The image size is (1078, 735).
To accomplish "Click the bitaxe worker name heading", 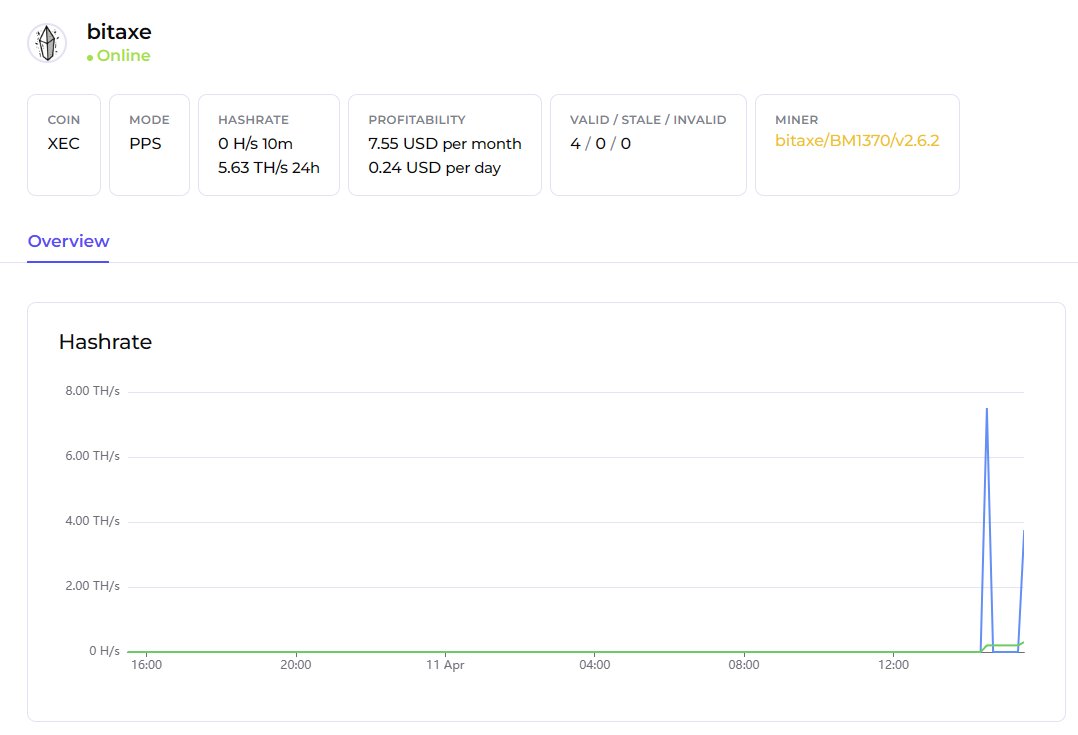I will pyautogui.click(x=119, y=32).
